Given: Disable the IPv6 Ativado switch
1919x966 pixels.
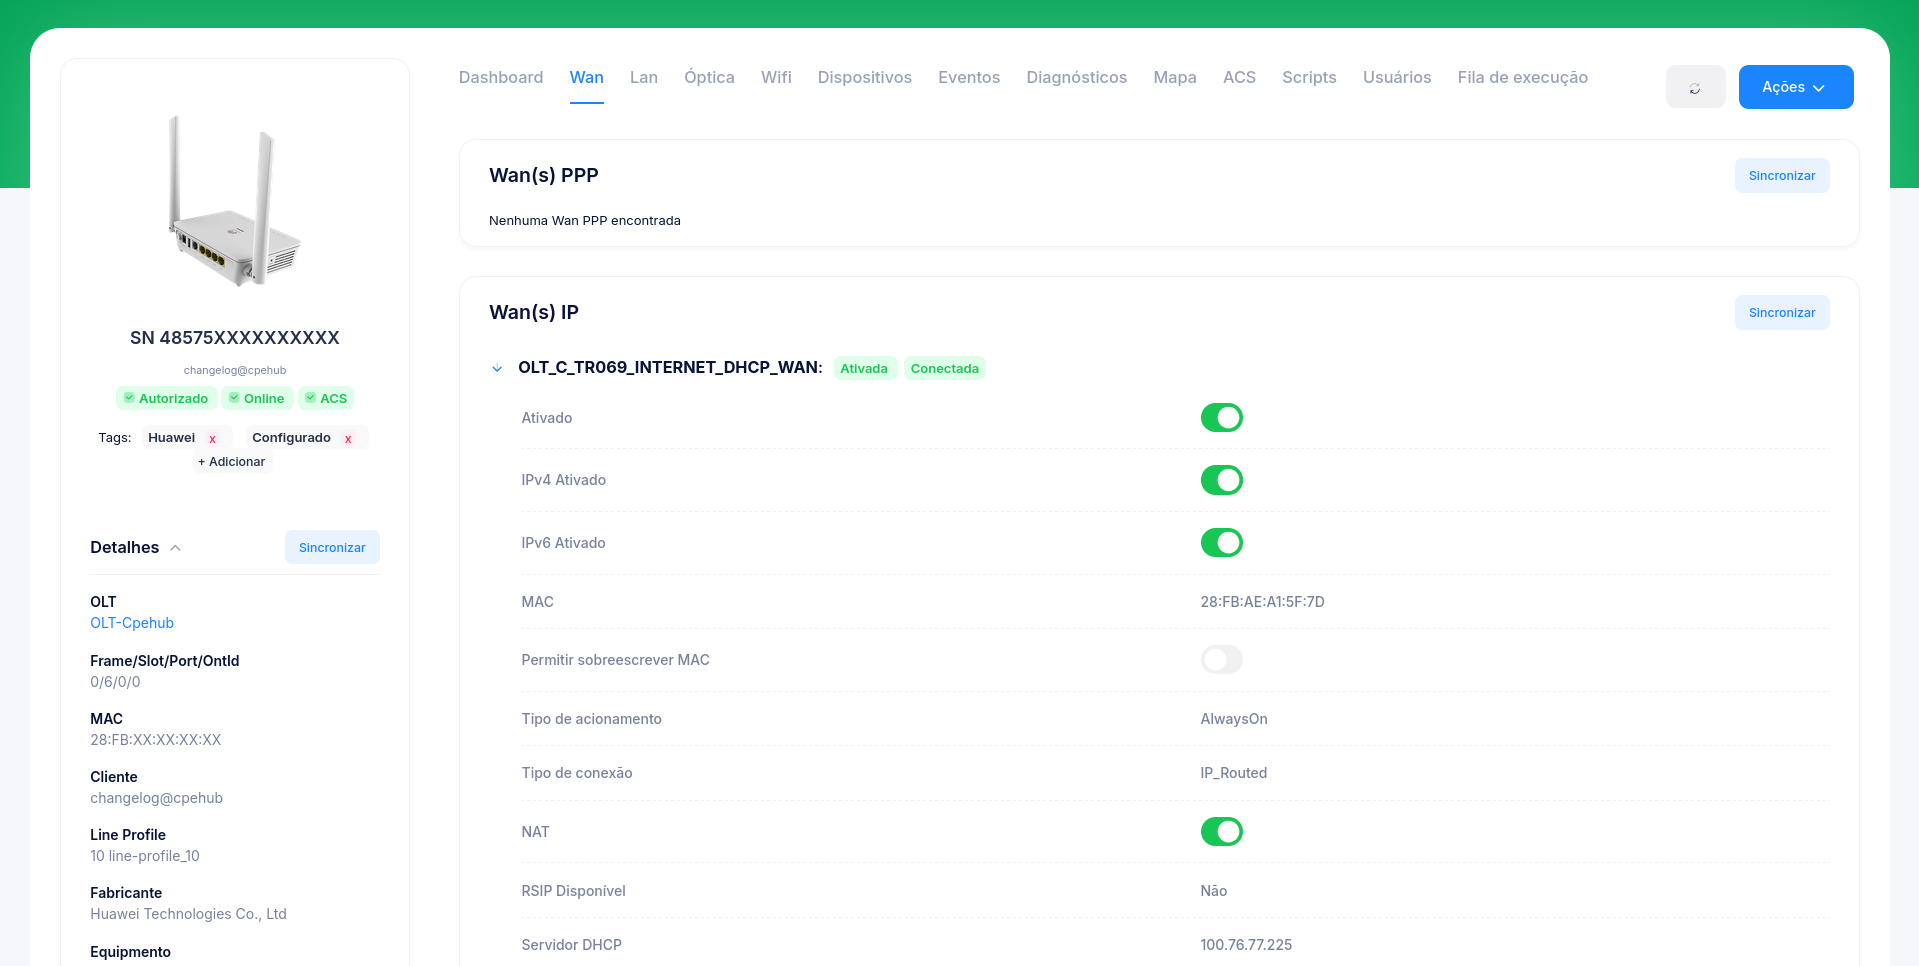Looking at the screenshot, I should coord(1221,543).
